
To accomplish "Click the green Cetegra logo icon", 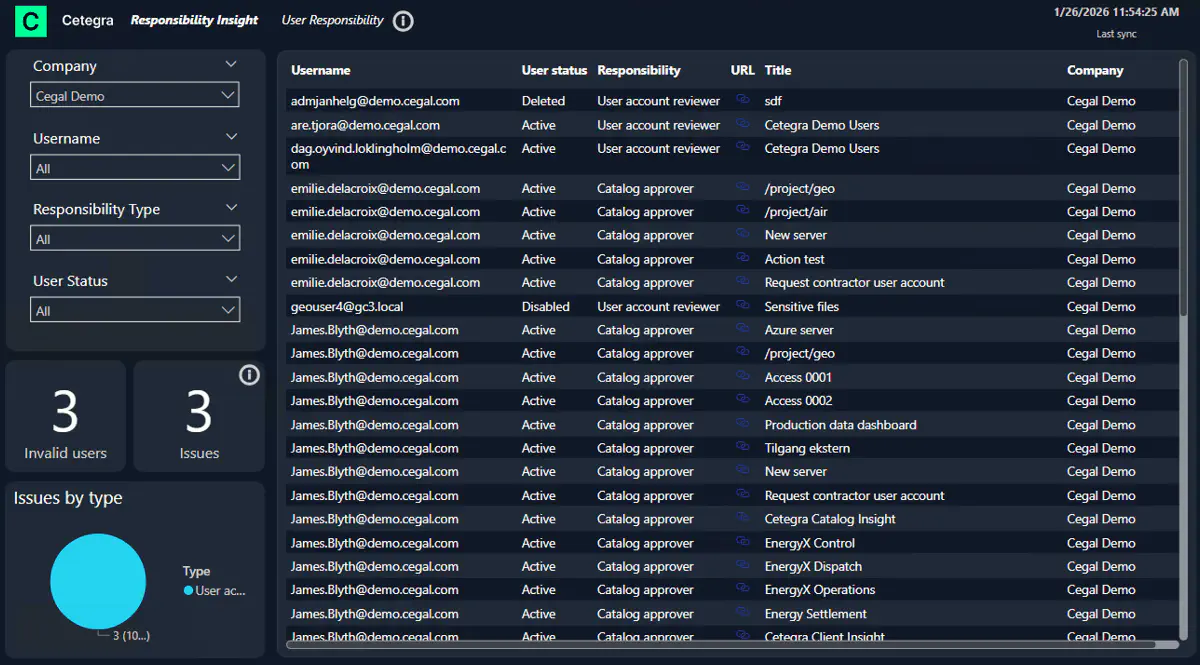I will [x=33, y=21].
